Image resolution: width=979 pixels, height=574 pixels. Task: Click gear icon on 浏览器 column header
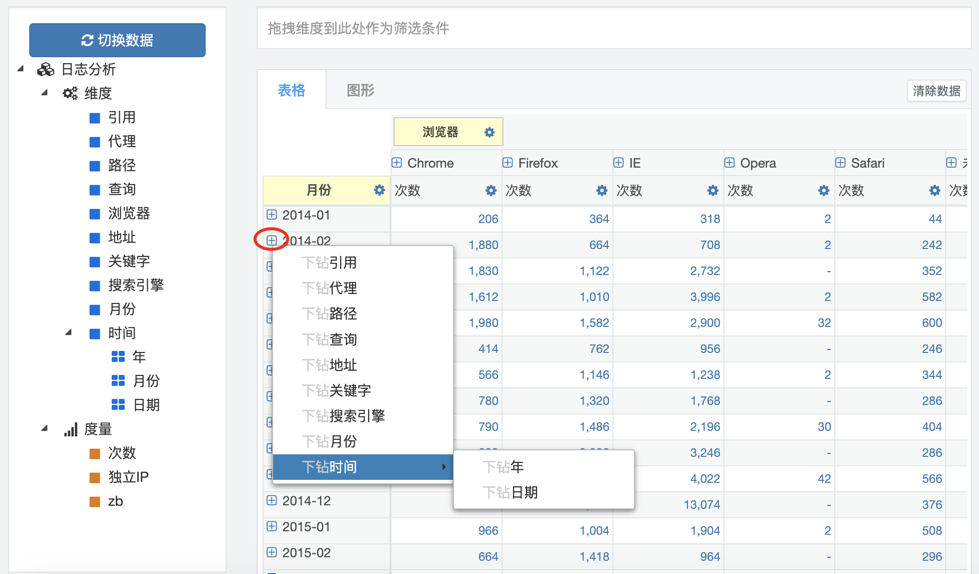489,132
